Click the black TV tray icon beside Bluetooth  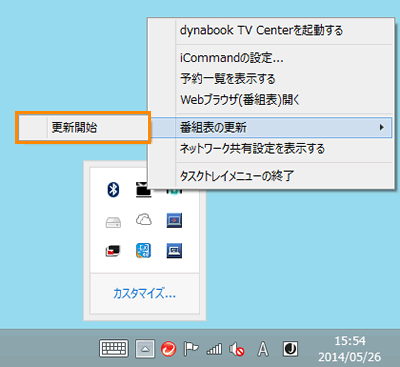[x=144, y=190]
